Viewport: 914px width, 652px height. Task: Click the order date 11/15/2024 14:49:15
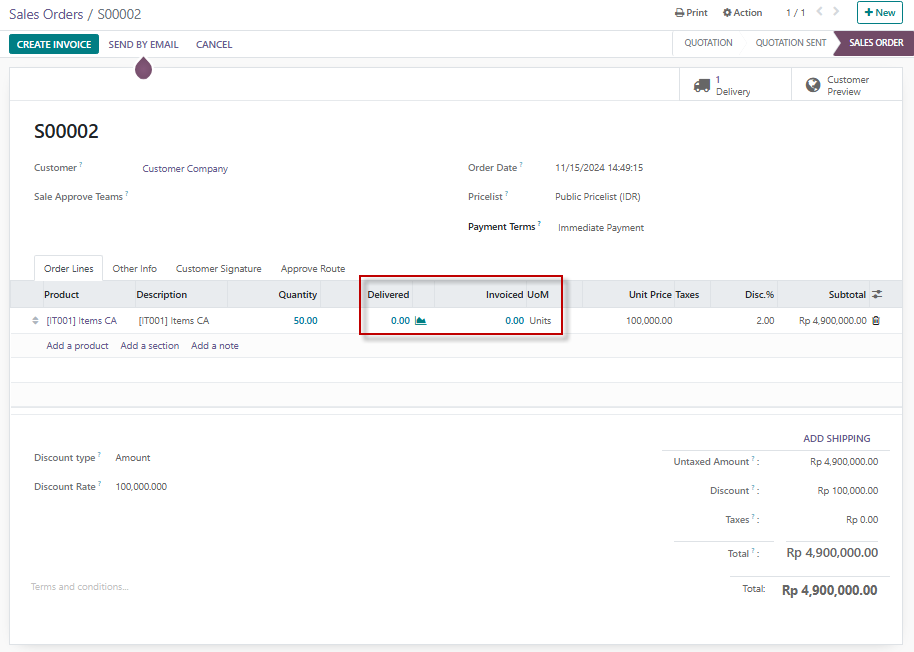click(x=599, y=168)
